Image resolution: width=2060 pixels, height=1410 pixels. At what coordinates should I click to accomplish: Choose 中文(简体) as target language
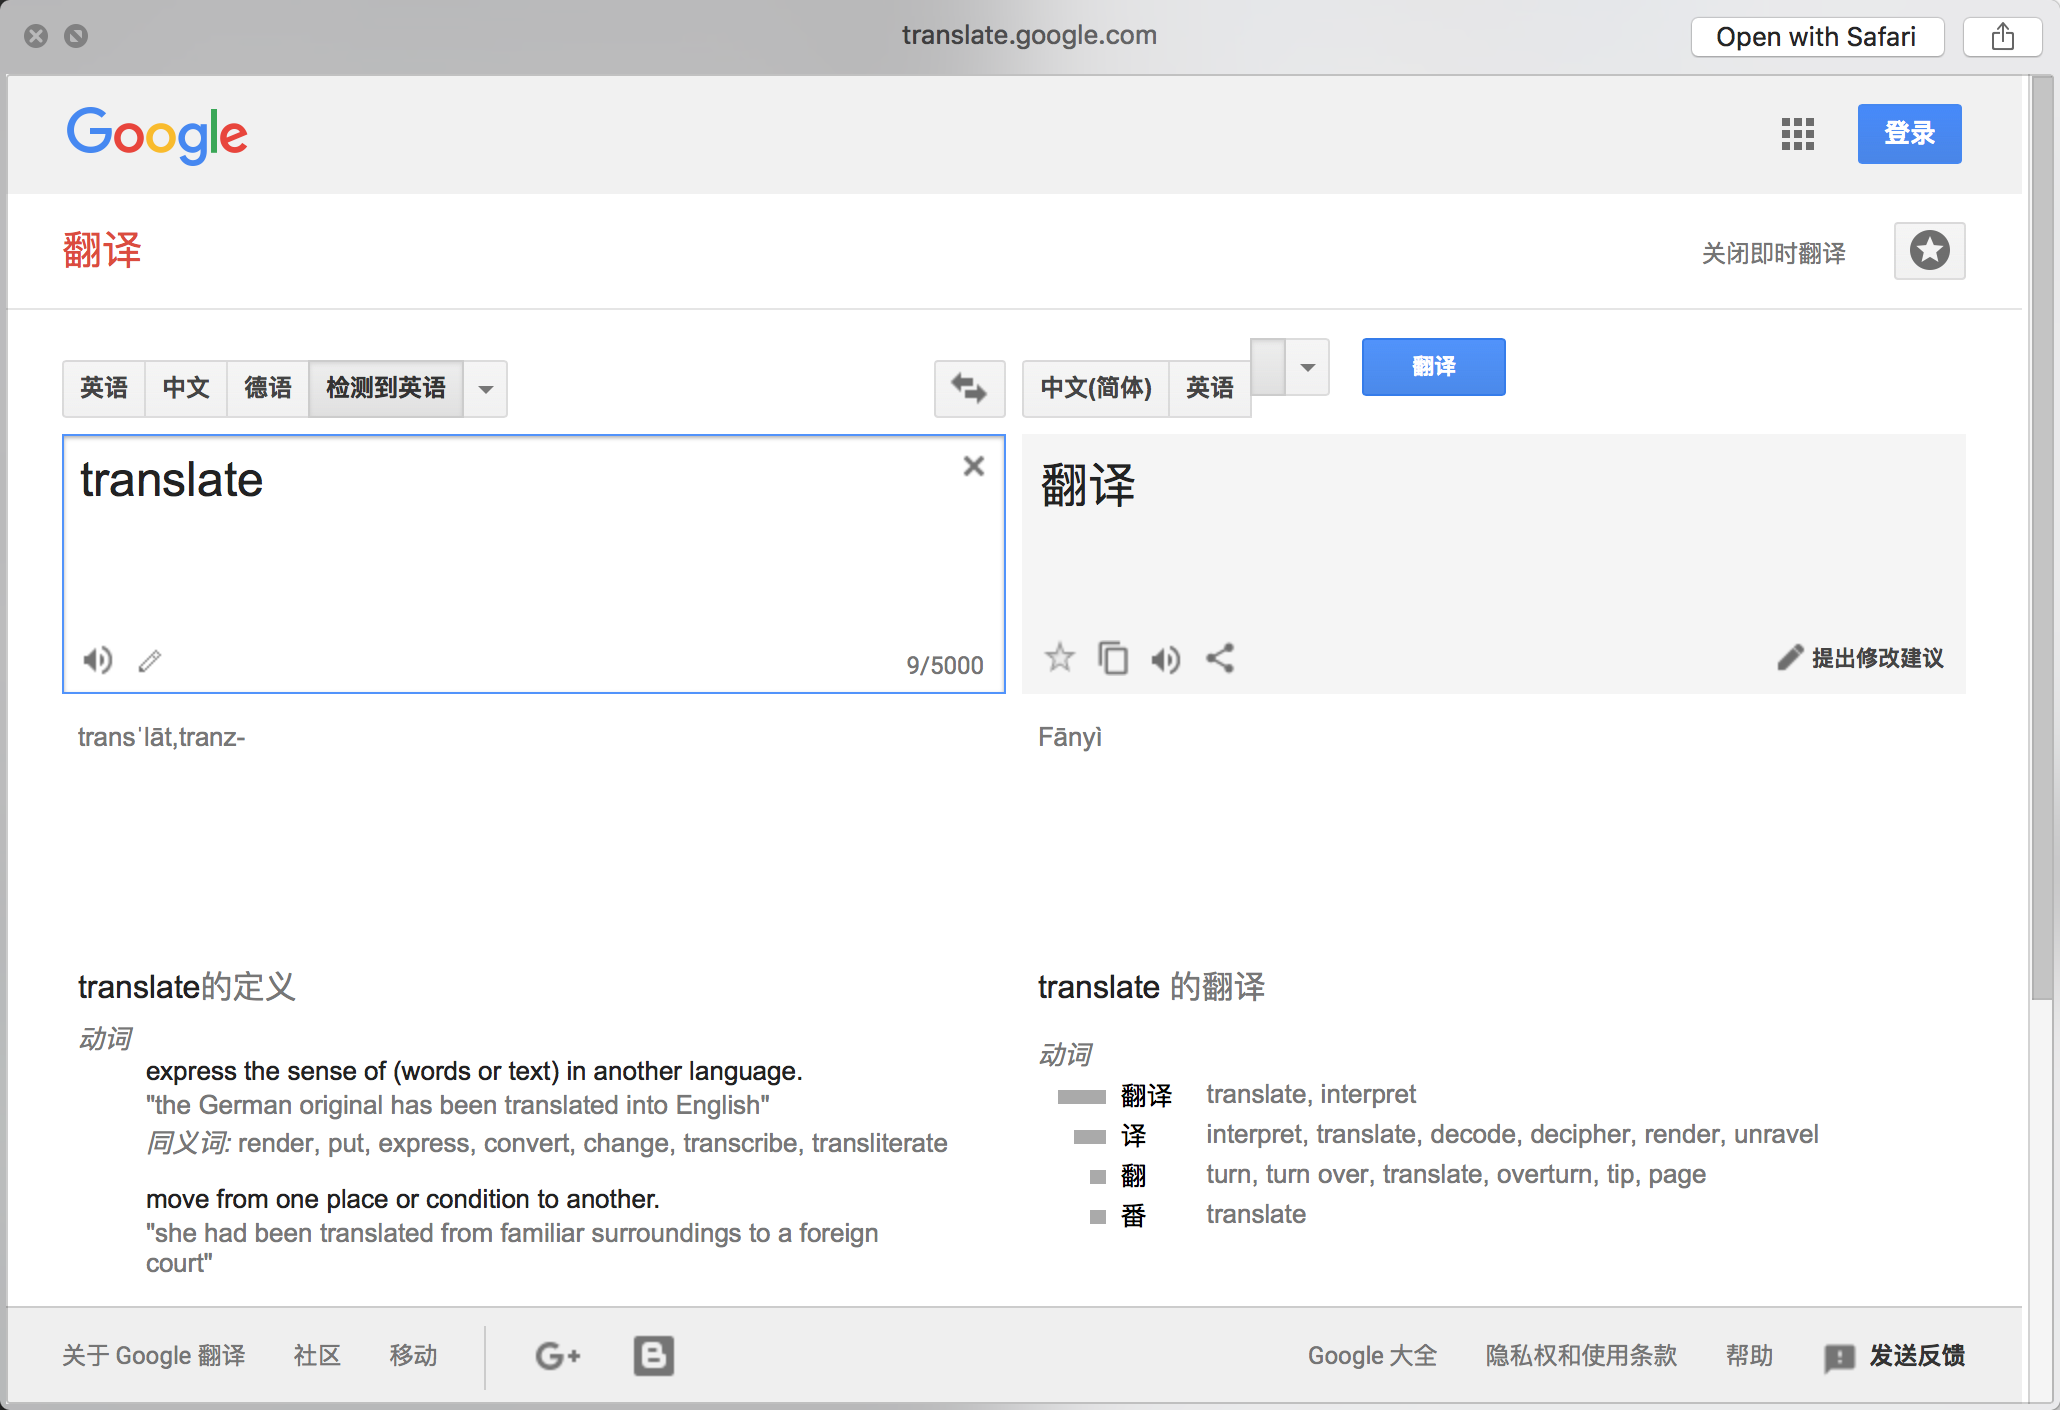(x=1095, y=388)
